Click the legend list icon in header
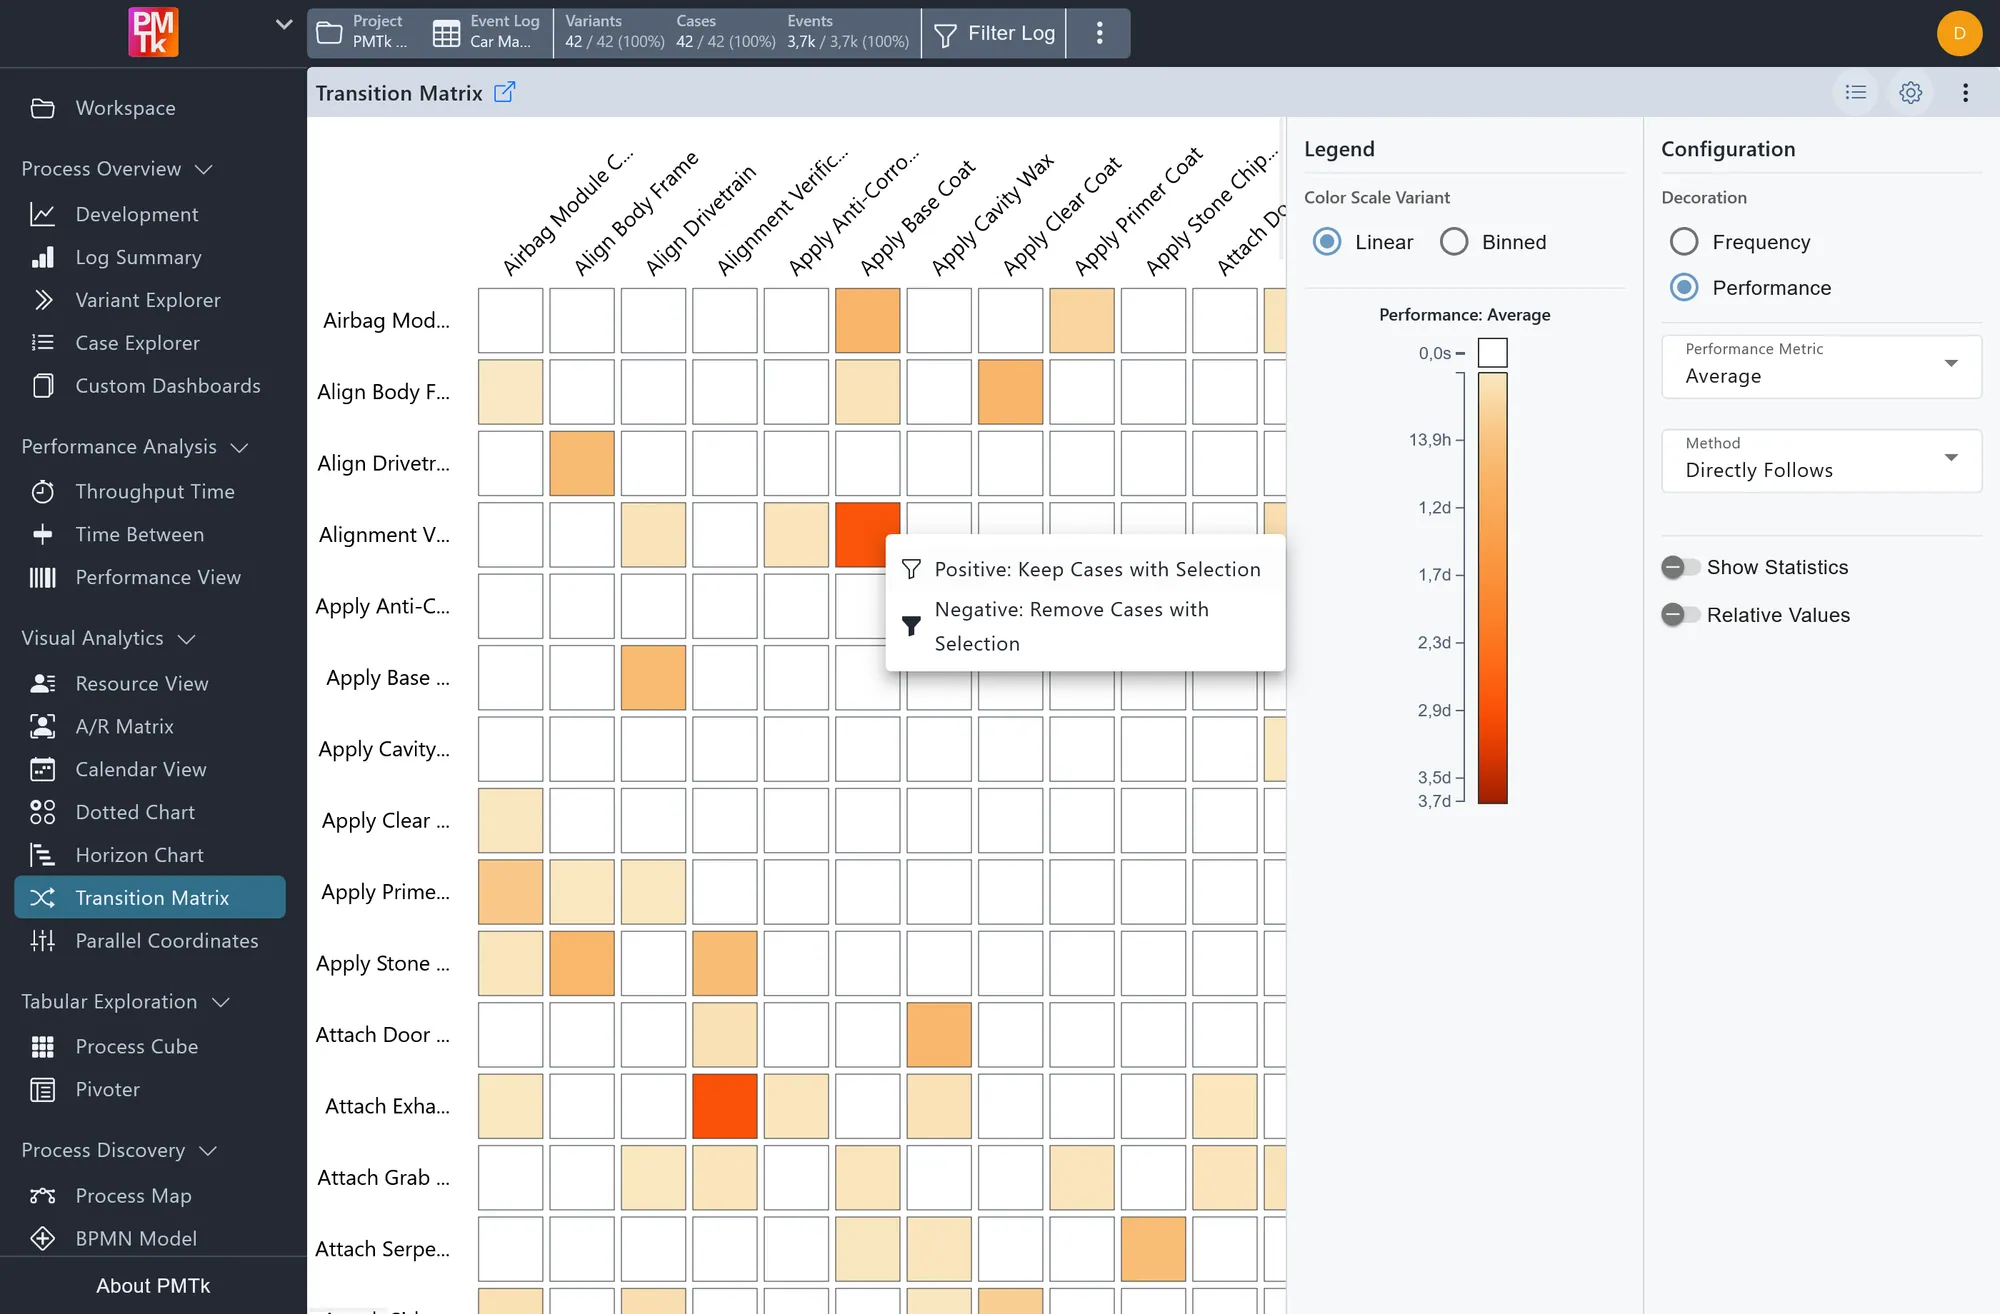 pyautogui.click(x=1856, y=92)
